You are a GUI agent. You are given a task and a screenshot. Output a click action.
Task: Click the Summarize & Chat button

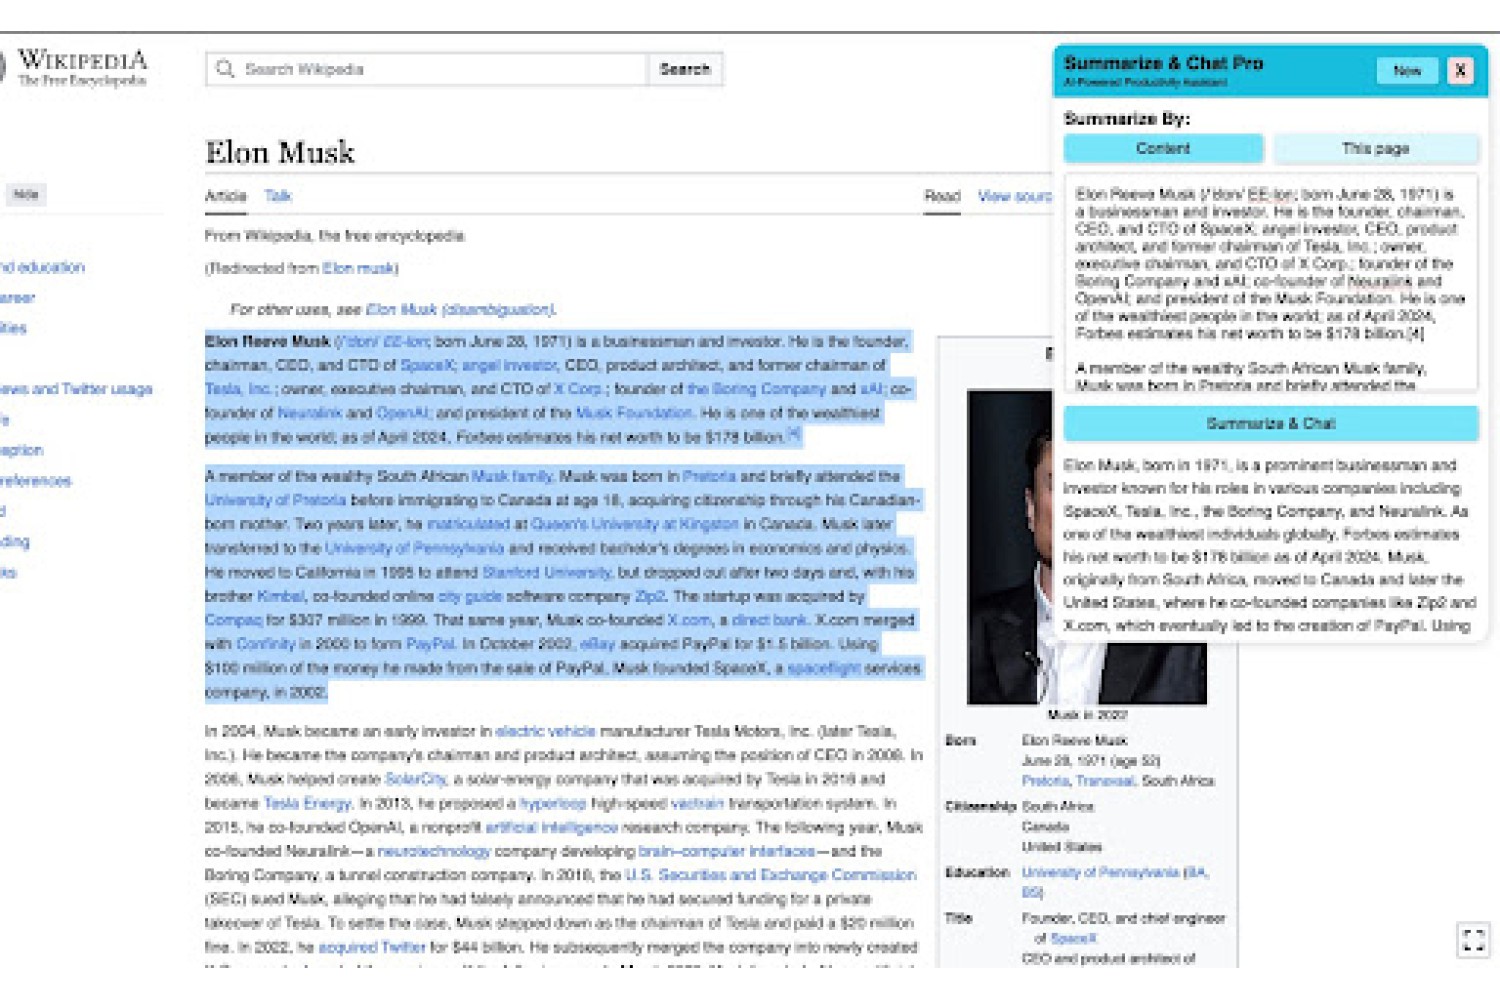pos(1270,423)
